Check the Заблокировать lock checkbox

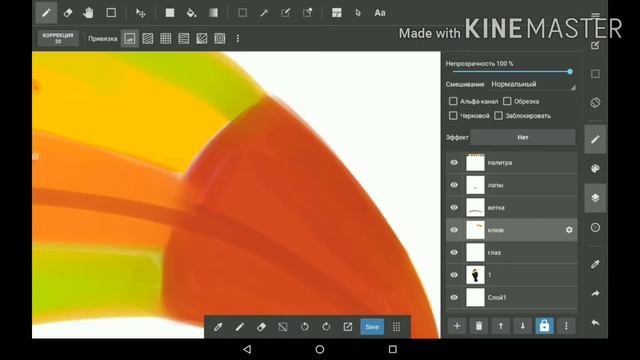tap(498, 116)
